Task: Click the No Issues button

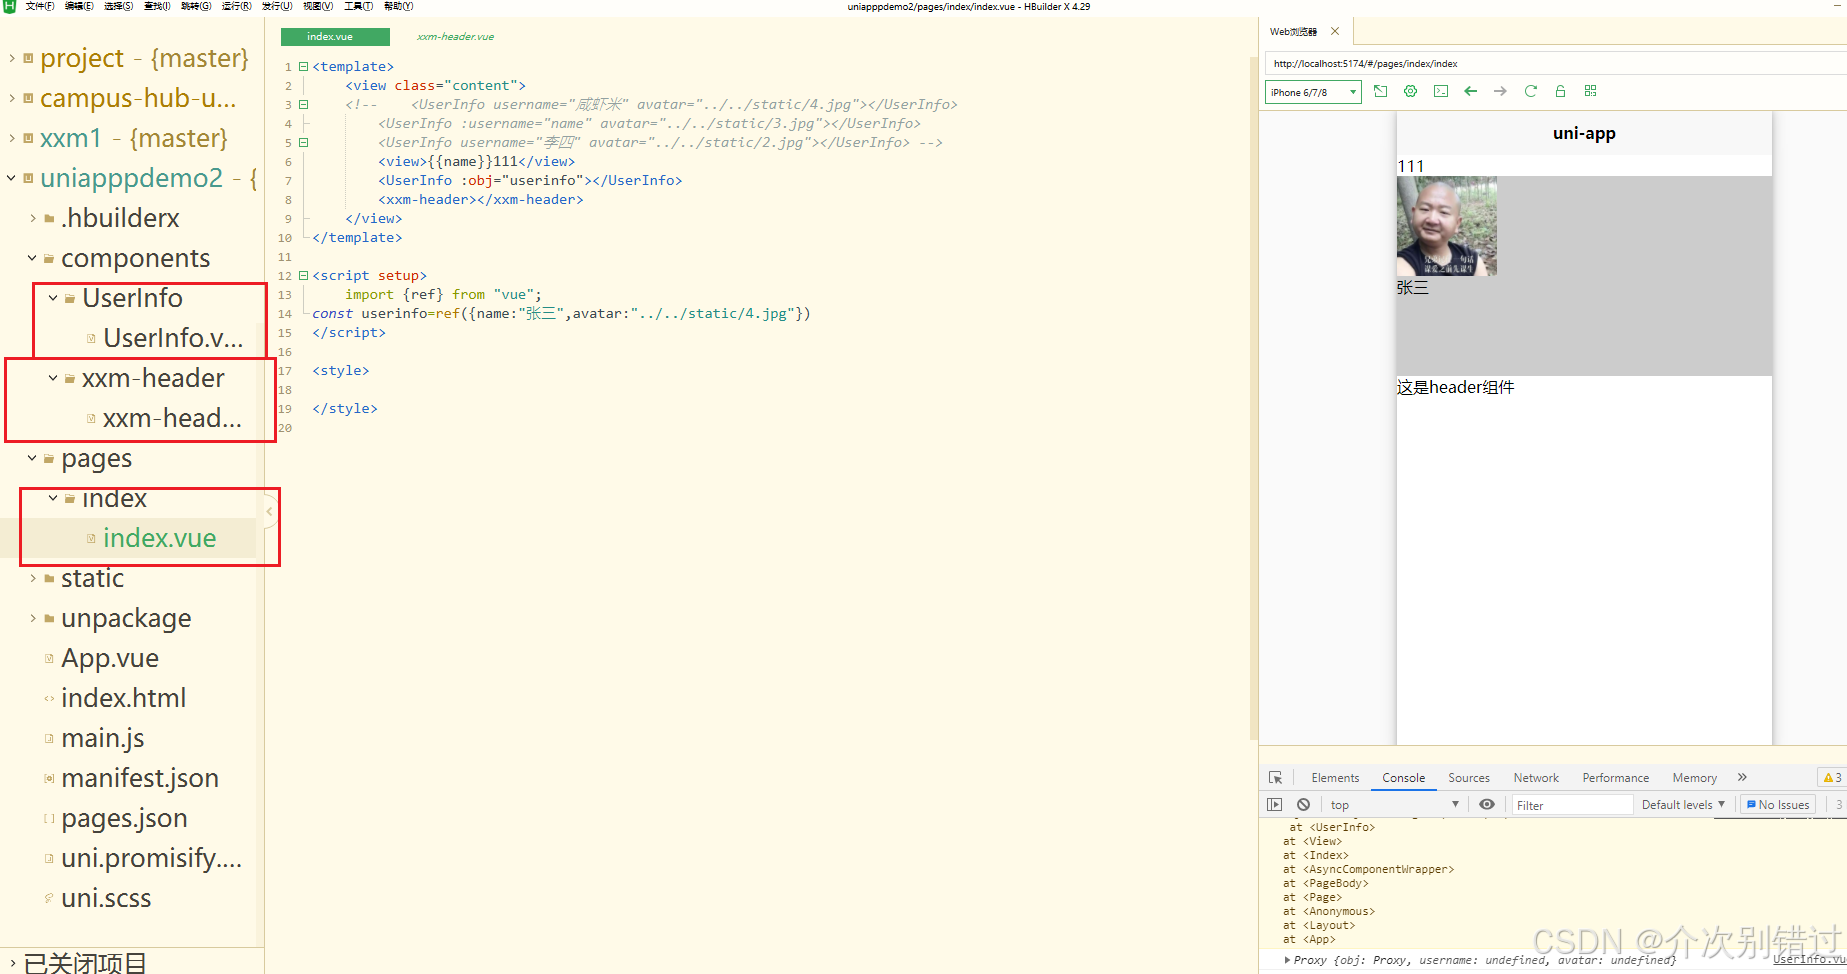Action: click(x=1778, y=805)
